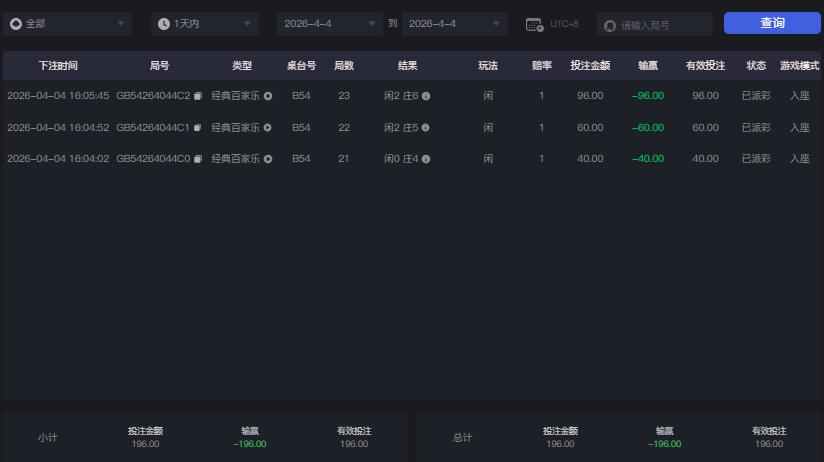Click the -96.00 win/loss value
This screenshot has height=462, width=824.
click(648, 96)
